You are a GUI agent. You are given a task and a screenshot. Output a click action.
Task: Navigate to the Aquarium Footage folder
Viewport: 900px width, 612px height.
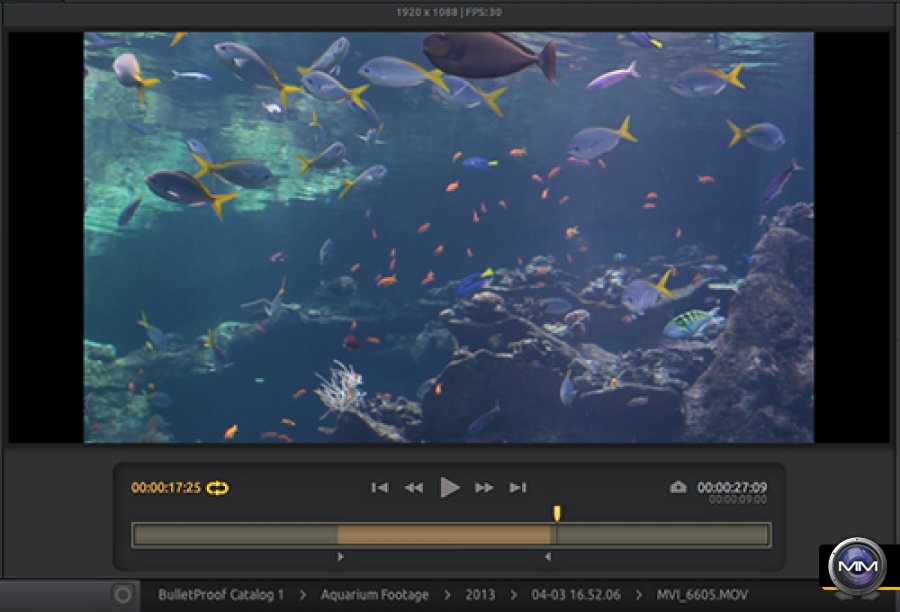tap(374, 595)
